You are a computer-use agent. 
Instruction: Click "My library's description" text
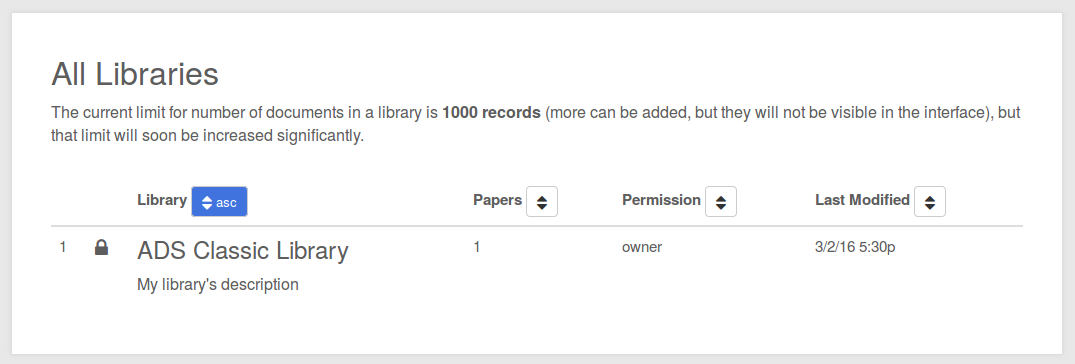coord(218,284)
